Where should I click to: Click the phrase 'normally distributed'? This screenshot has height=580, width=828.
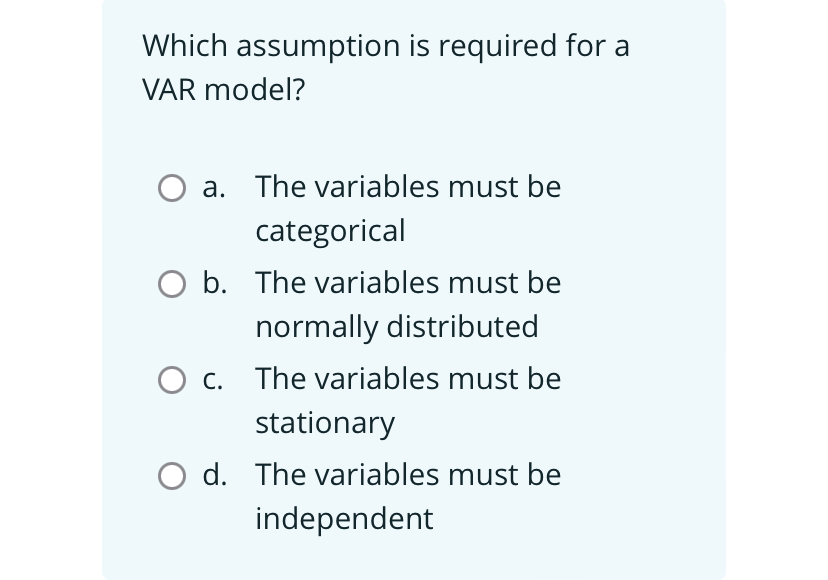[x=398, y=327]
